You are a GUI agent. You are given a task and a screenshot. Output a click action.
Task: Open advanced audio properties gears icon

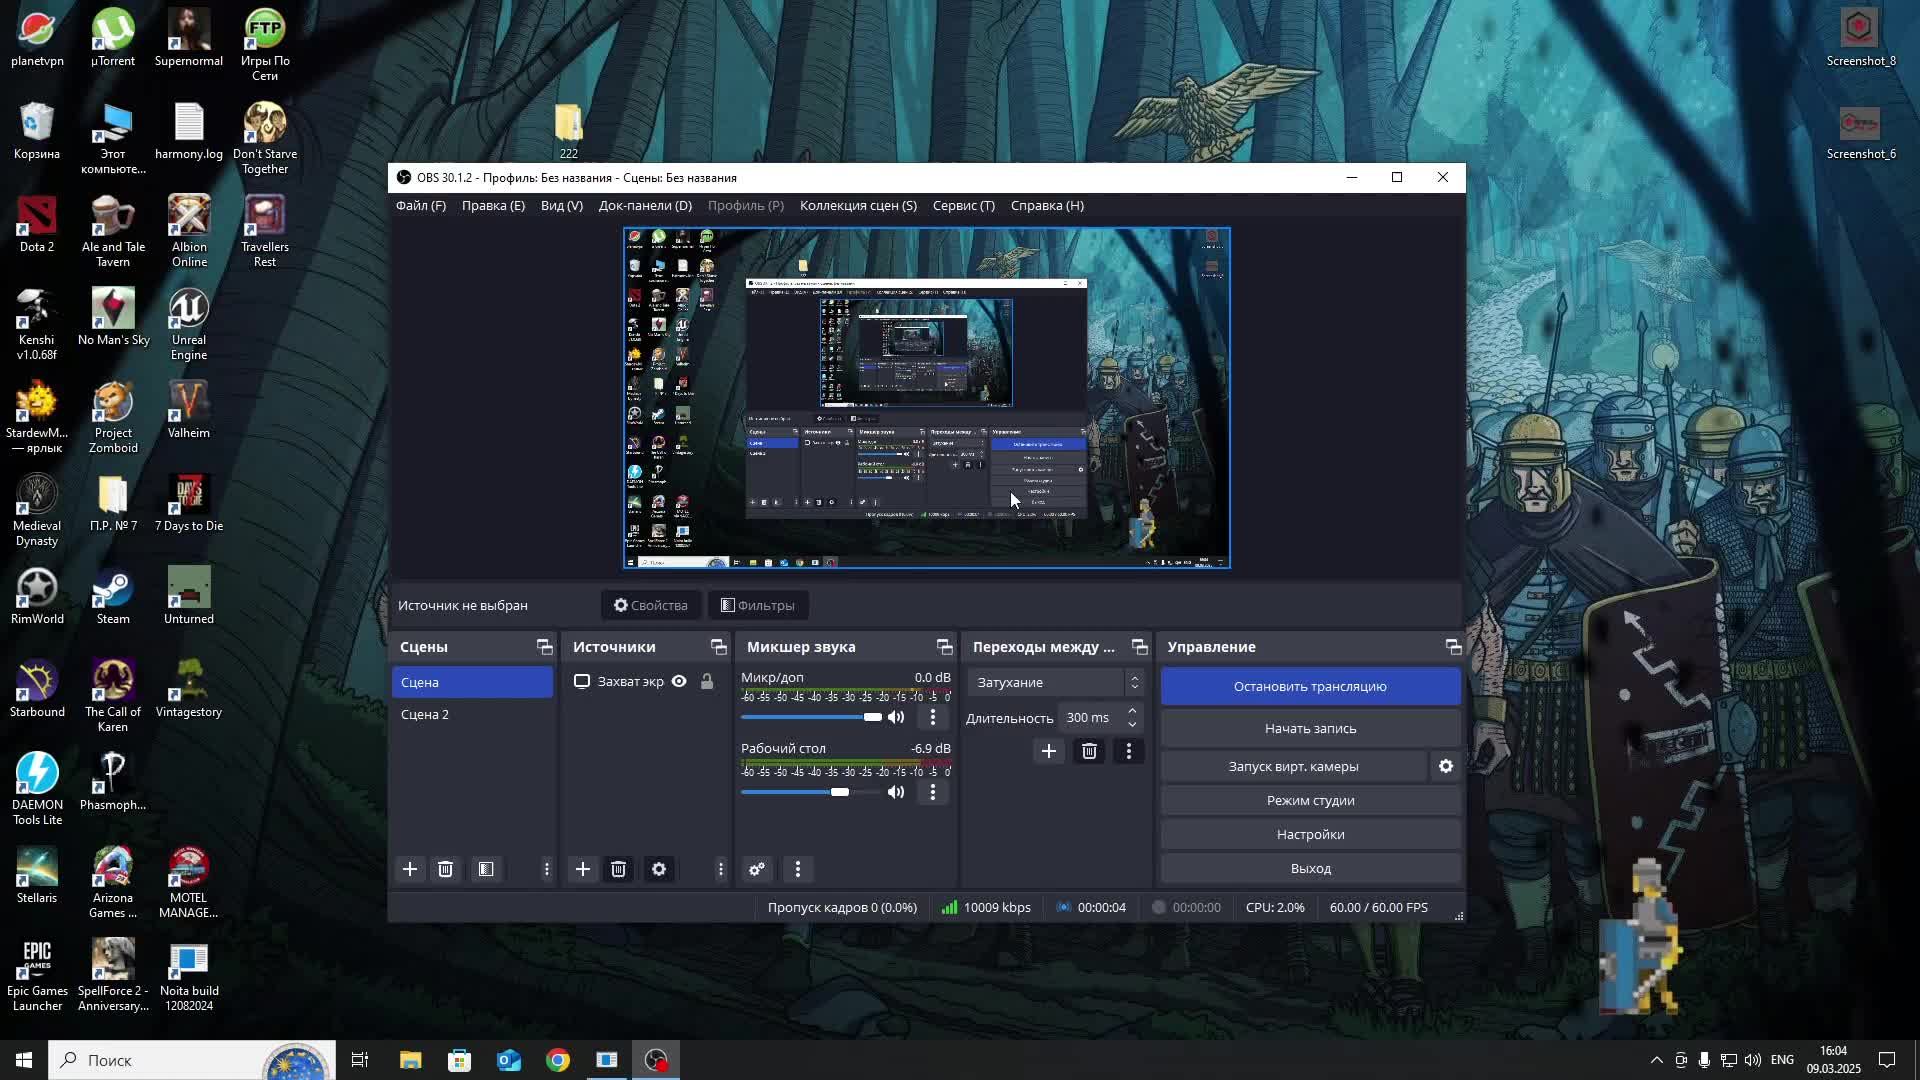757,869
